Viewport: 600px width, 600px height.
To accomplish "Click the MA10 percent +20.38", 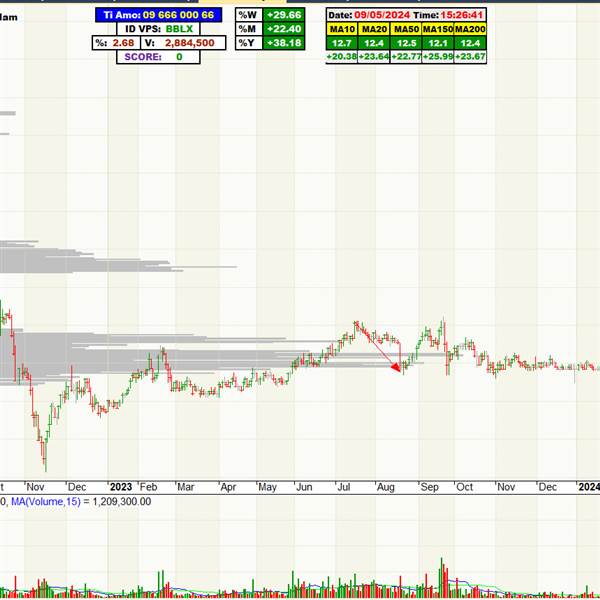I will [342, 57].
